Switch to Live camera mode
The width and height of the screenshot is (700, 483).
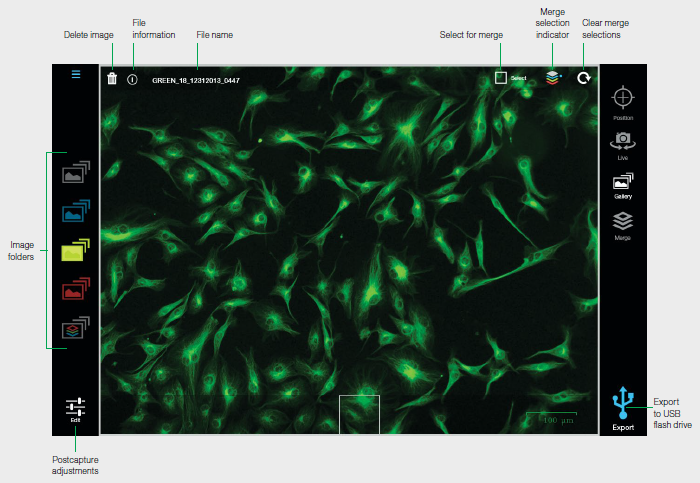[623, 142]
